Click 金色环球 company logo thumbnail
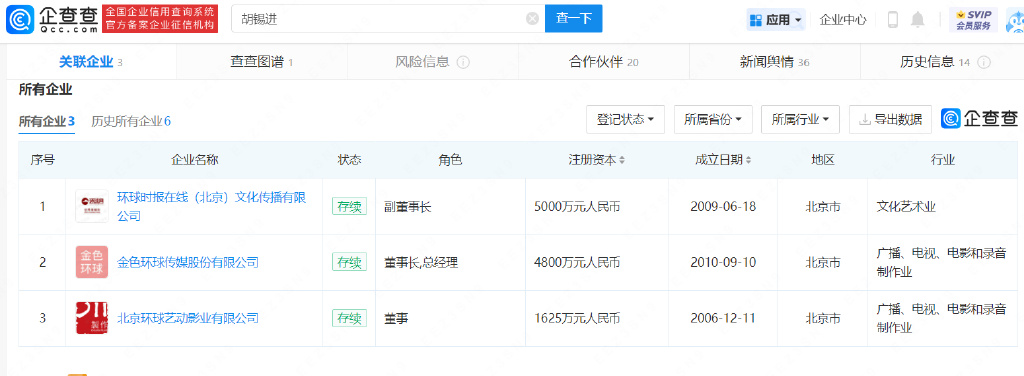Viewport: 1024px width, 376px height. [92, 262]
